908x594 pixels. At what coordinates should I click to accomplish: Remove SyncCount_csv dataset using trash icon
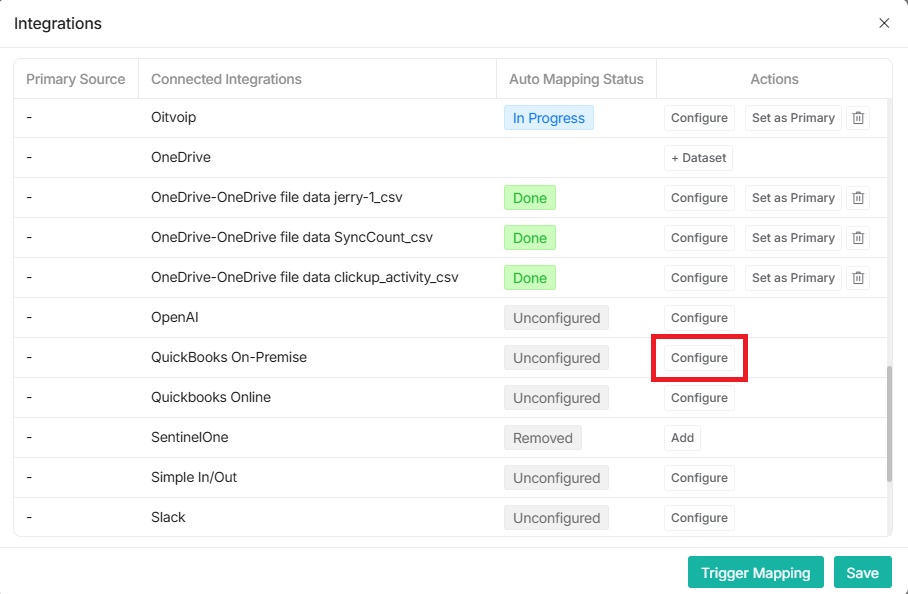[858, 238]
